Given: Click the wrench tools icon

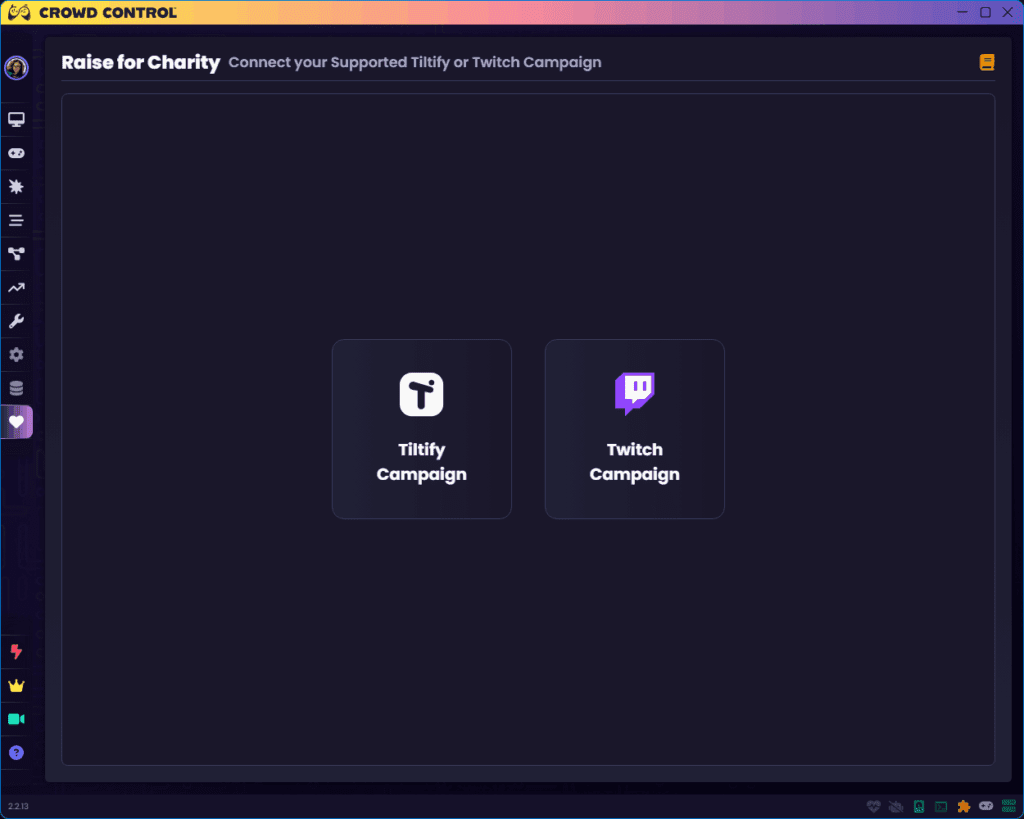Looking at the screenshot, I should (16, 321).
